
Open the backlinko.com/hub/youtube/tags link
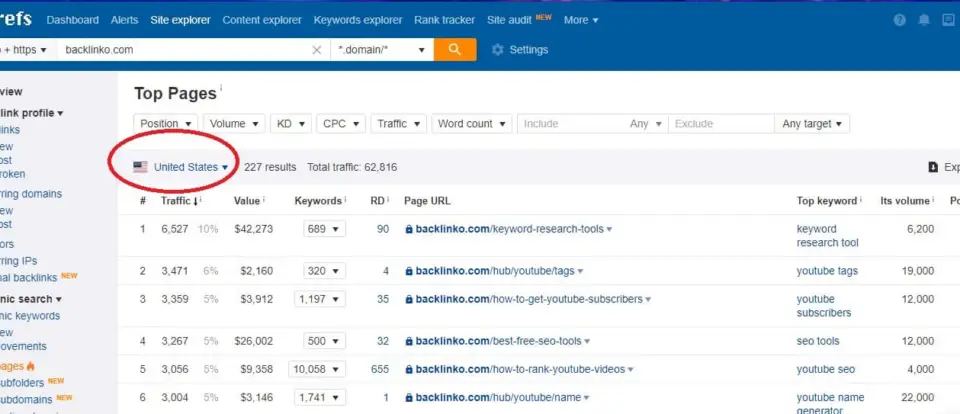pyautogui.click(x=495, y=271)
